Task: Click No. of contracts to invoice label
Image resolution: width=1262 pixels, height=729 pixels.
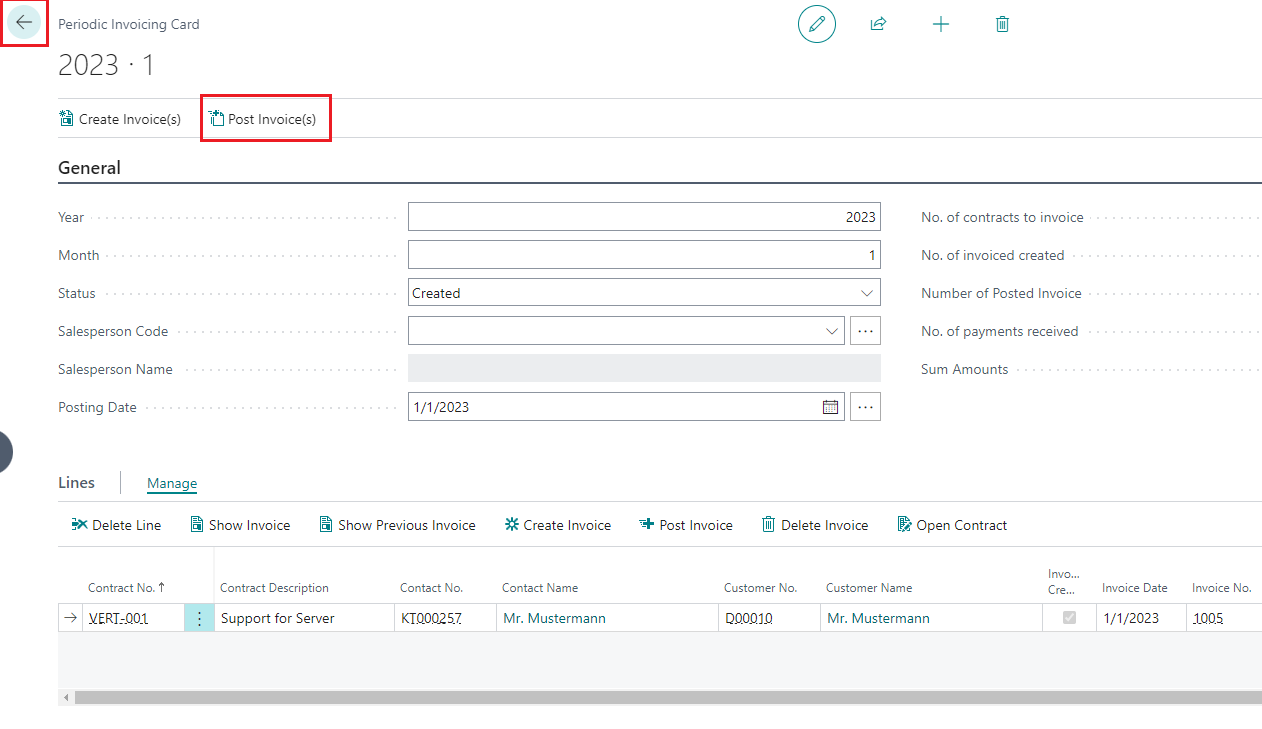Action: click(1002, 217)
